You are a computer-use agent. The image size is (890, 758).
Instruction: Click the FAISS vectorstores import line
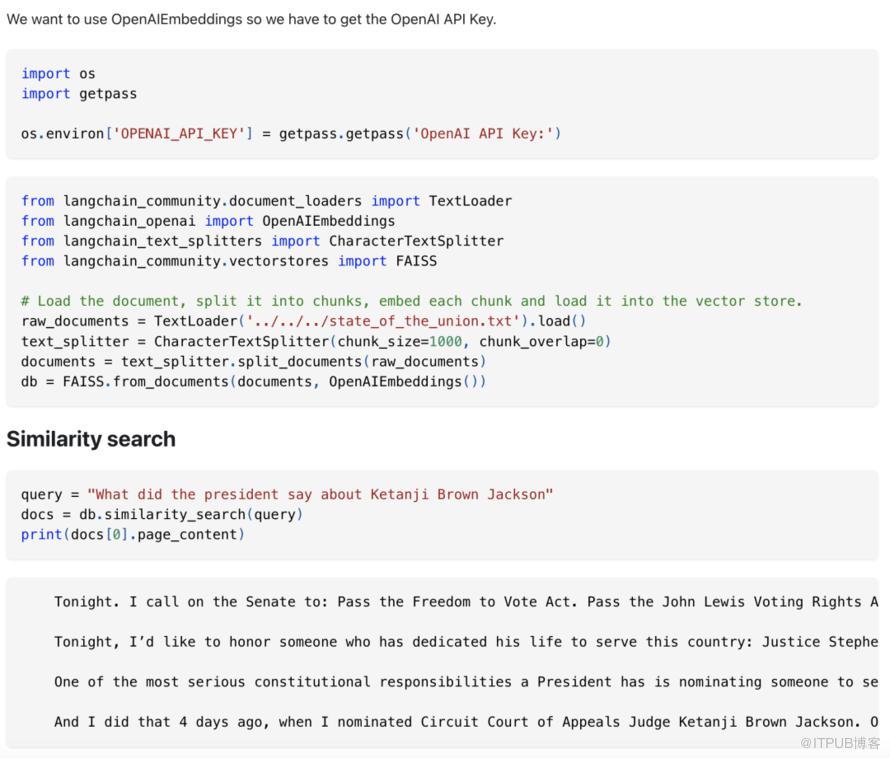coord(229,261)
